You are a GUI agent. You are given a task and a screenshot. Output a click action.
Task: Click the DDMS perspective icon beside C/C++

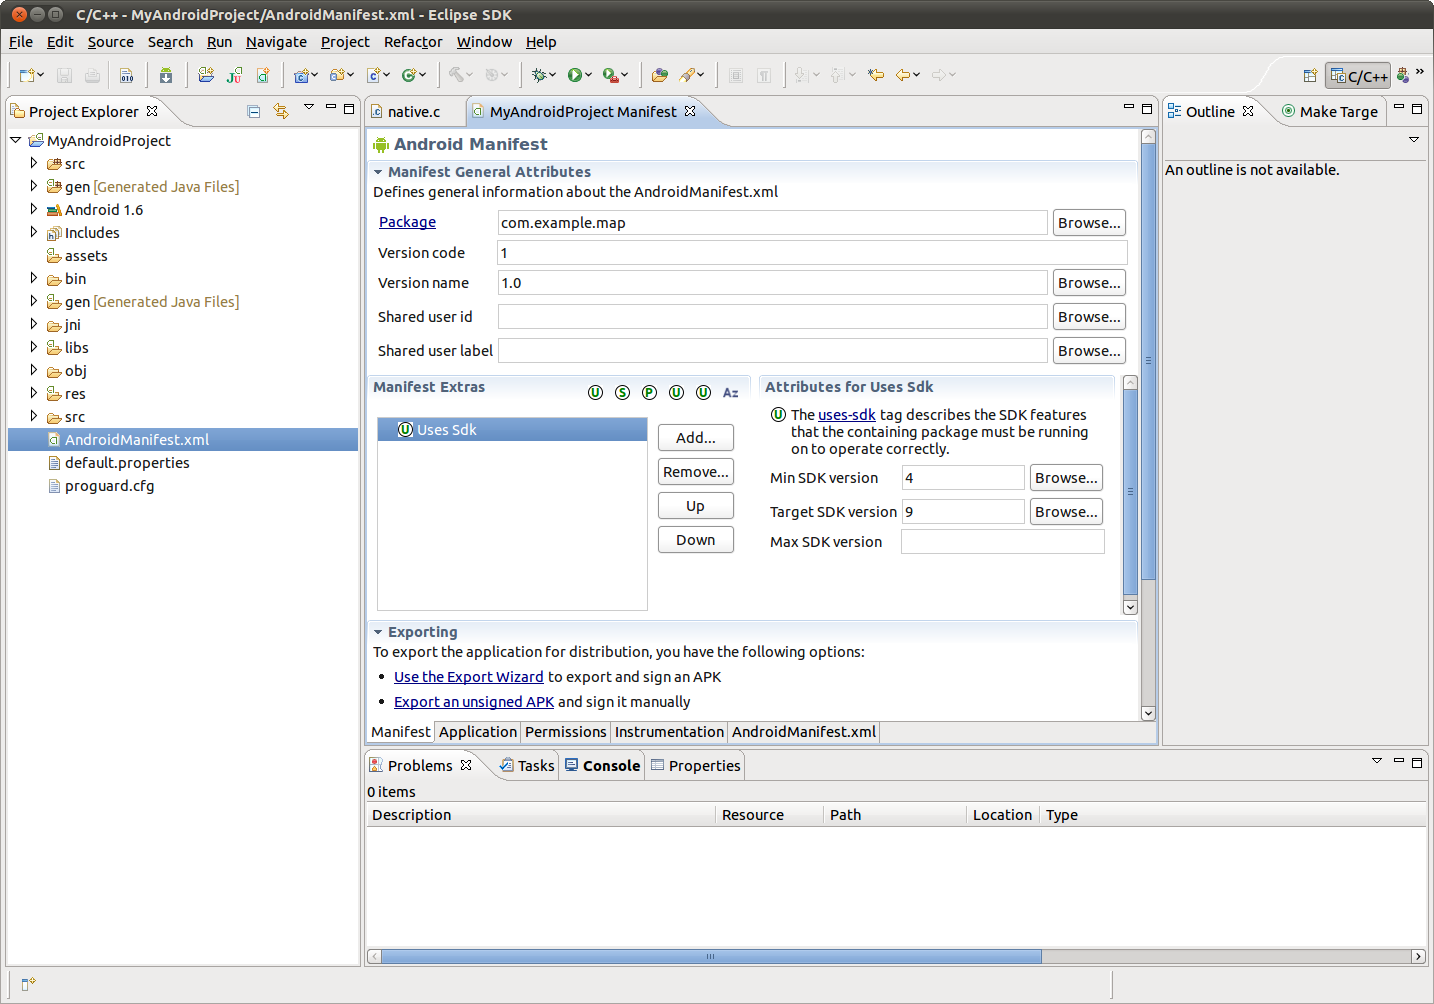pos(1403,76)
